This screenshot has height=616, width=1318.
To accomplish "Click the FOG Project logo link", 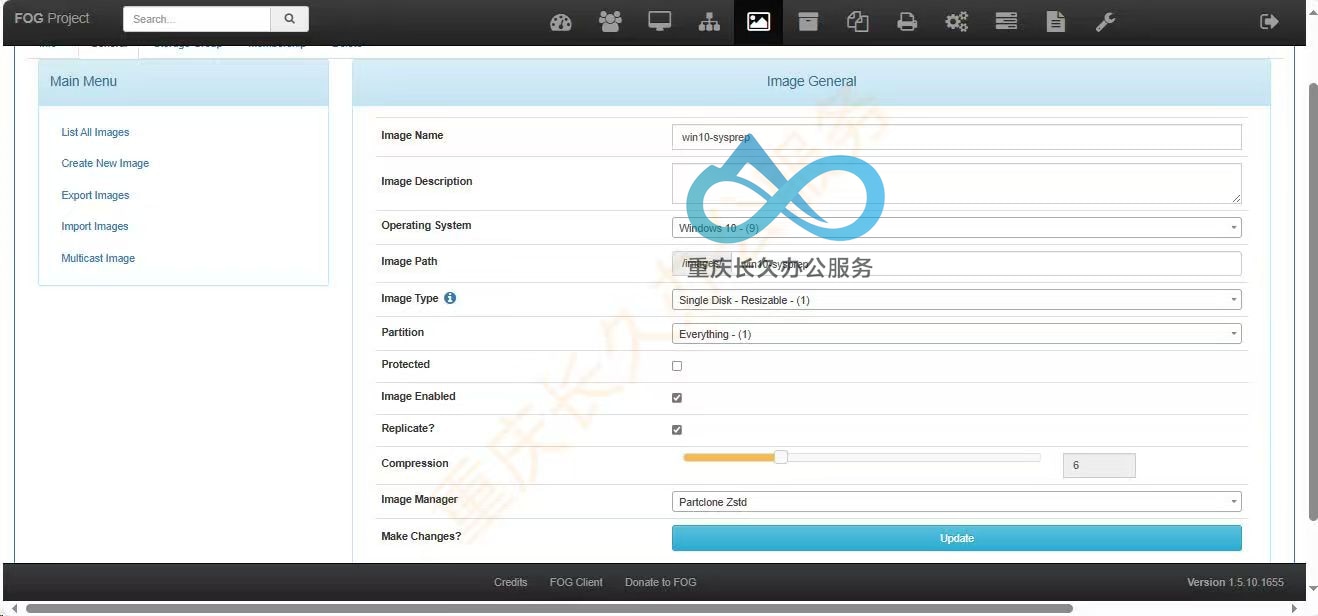I will tap(52, 18).
